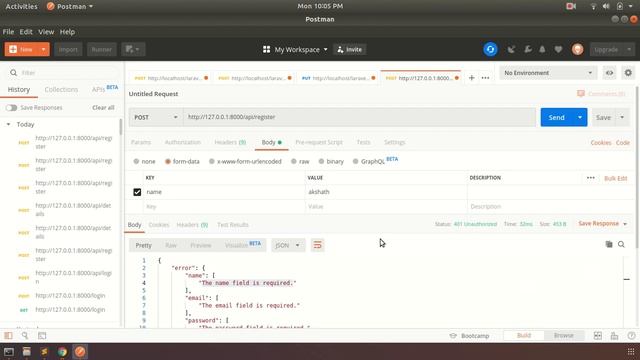Open the JSON format dropdown
The width and height of the screenshot is (640, 360).
(x=288, y=245)
